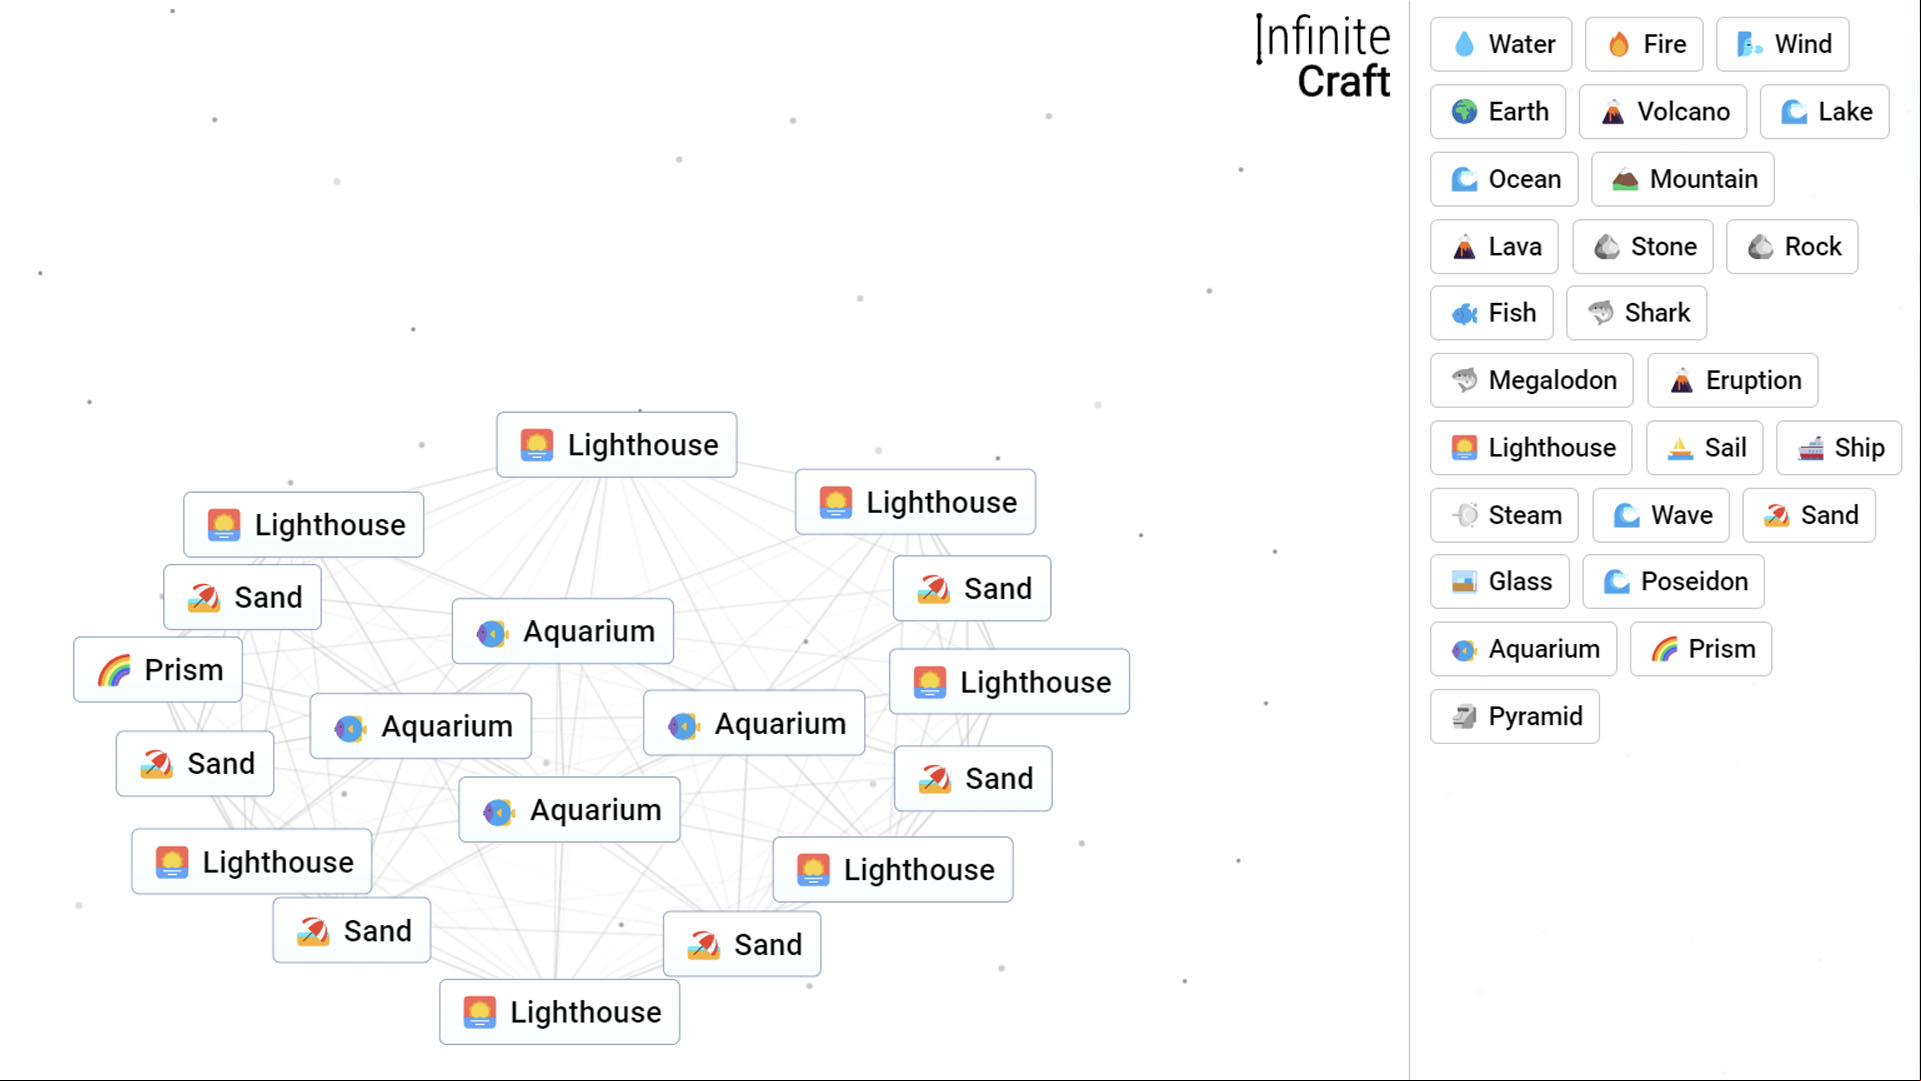Pick the Eruption element from sidebar
The width and height of the screenshot is (1921, 1081).
(x=1733, y=380)
